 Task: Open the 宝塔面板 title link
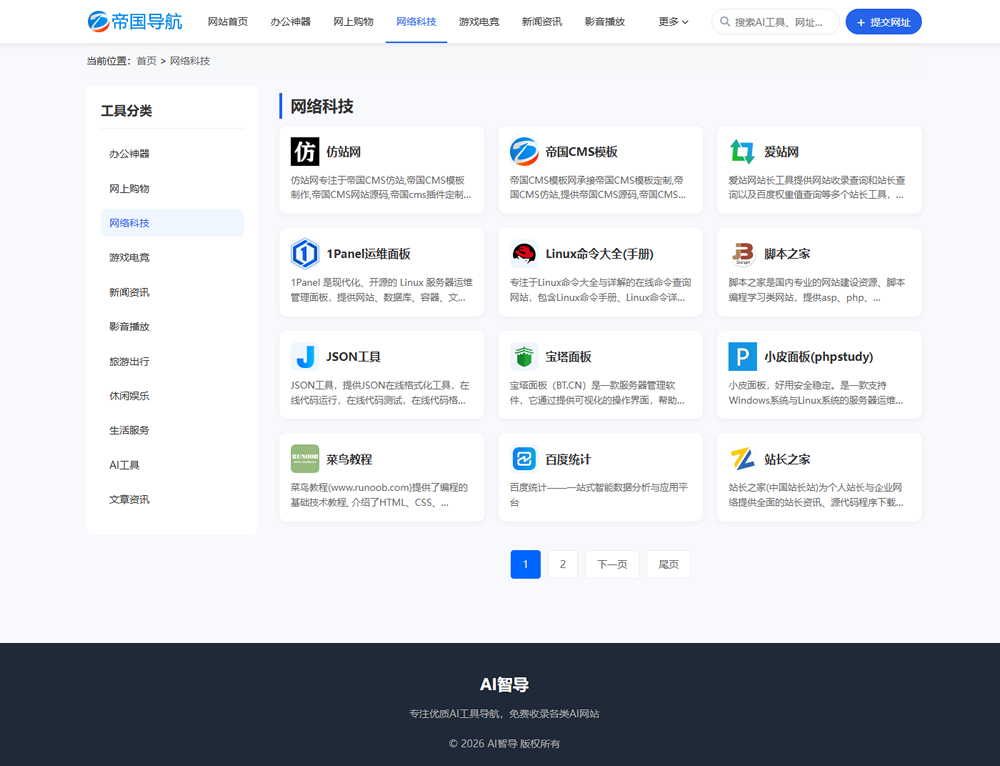tap(568, 357)
